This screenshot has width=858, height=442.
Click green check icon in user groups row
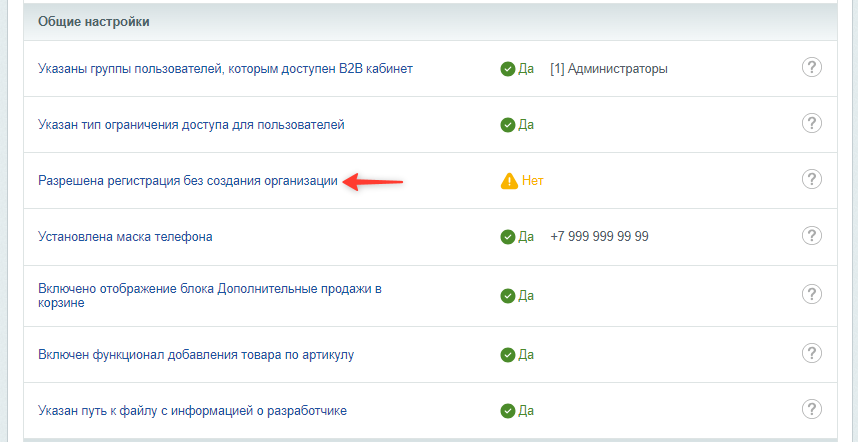point(508,69)
